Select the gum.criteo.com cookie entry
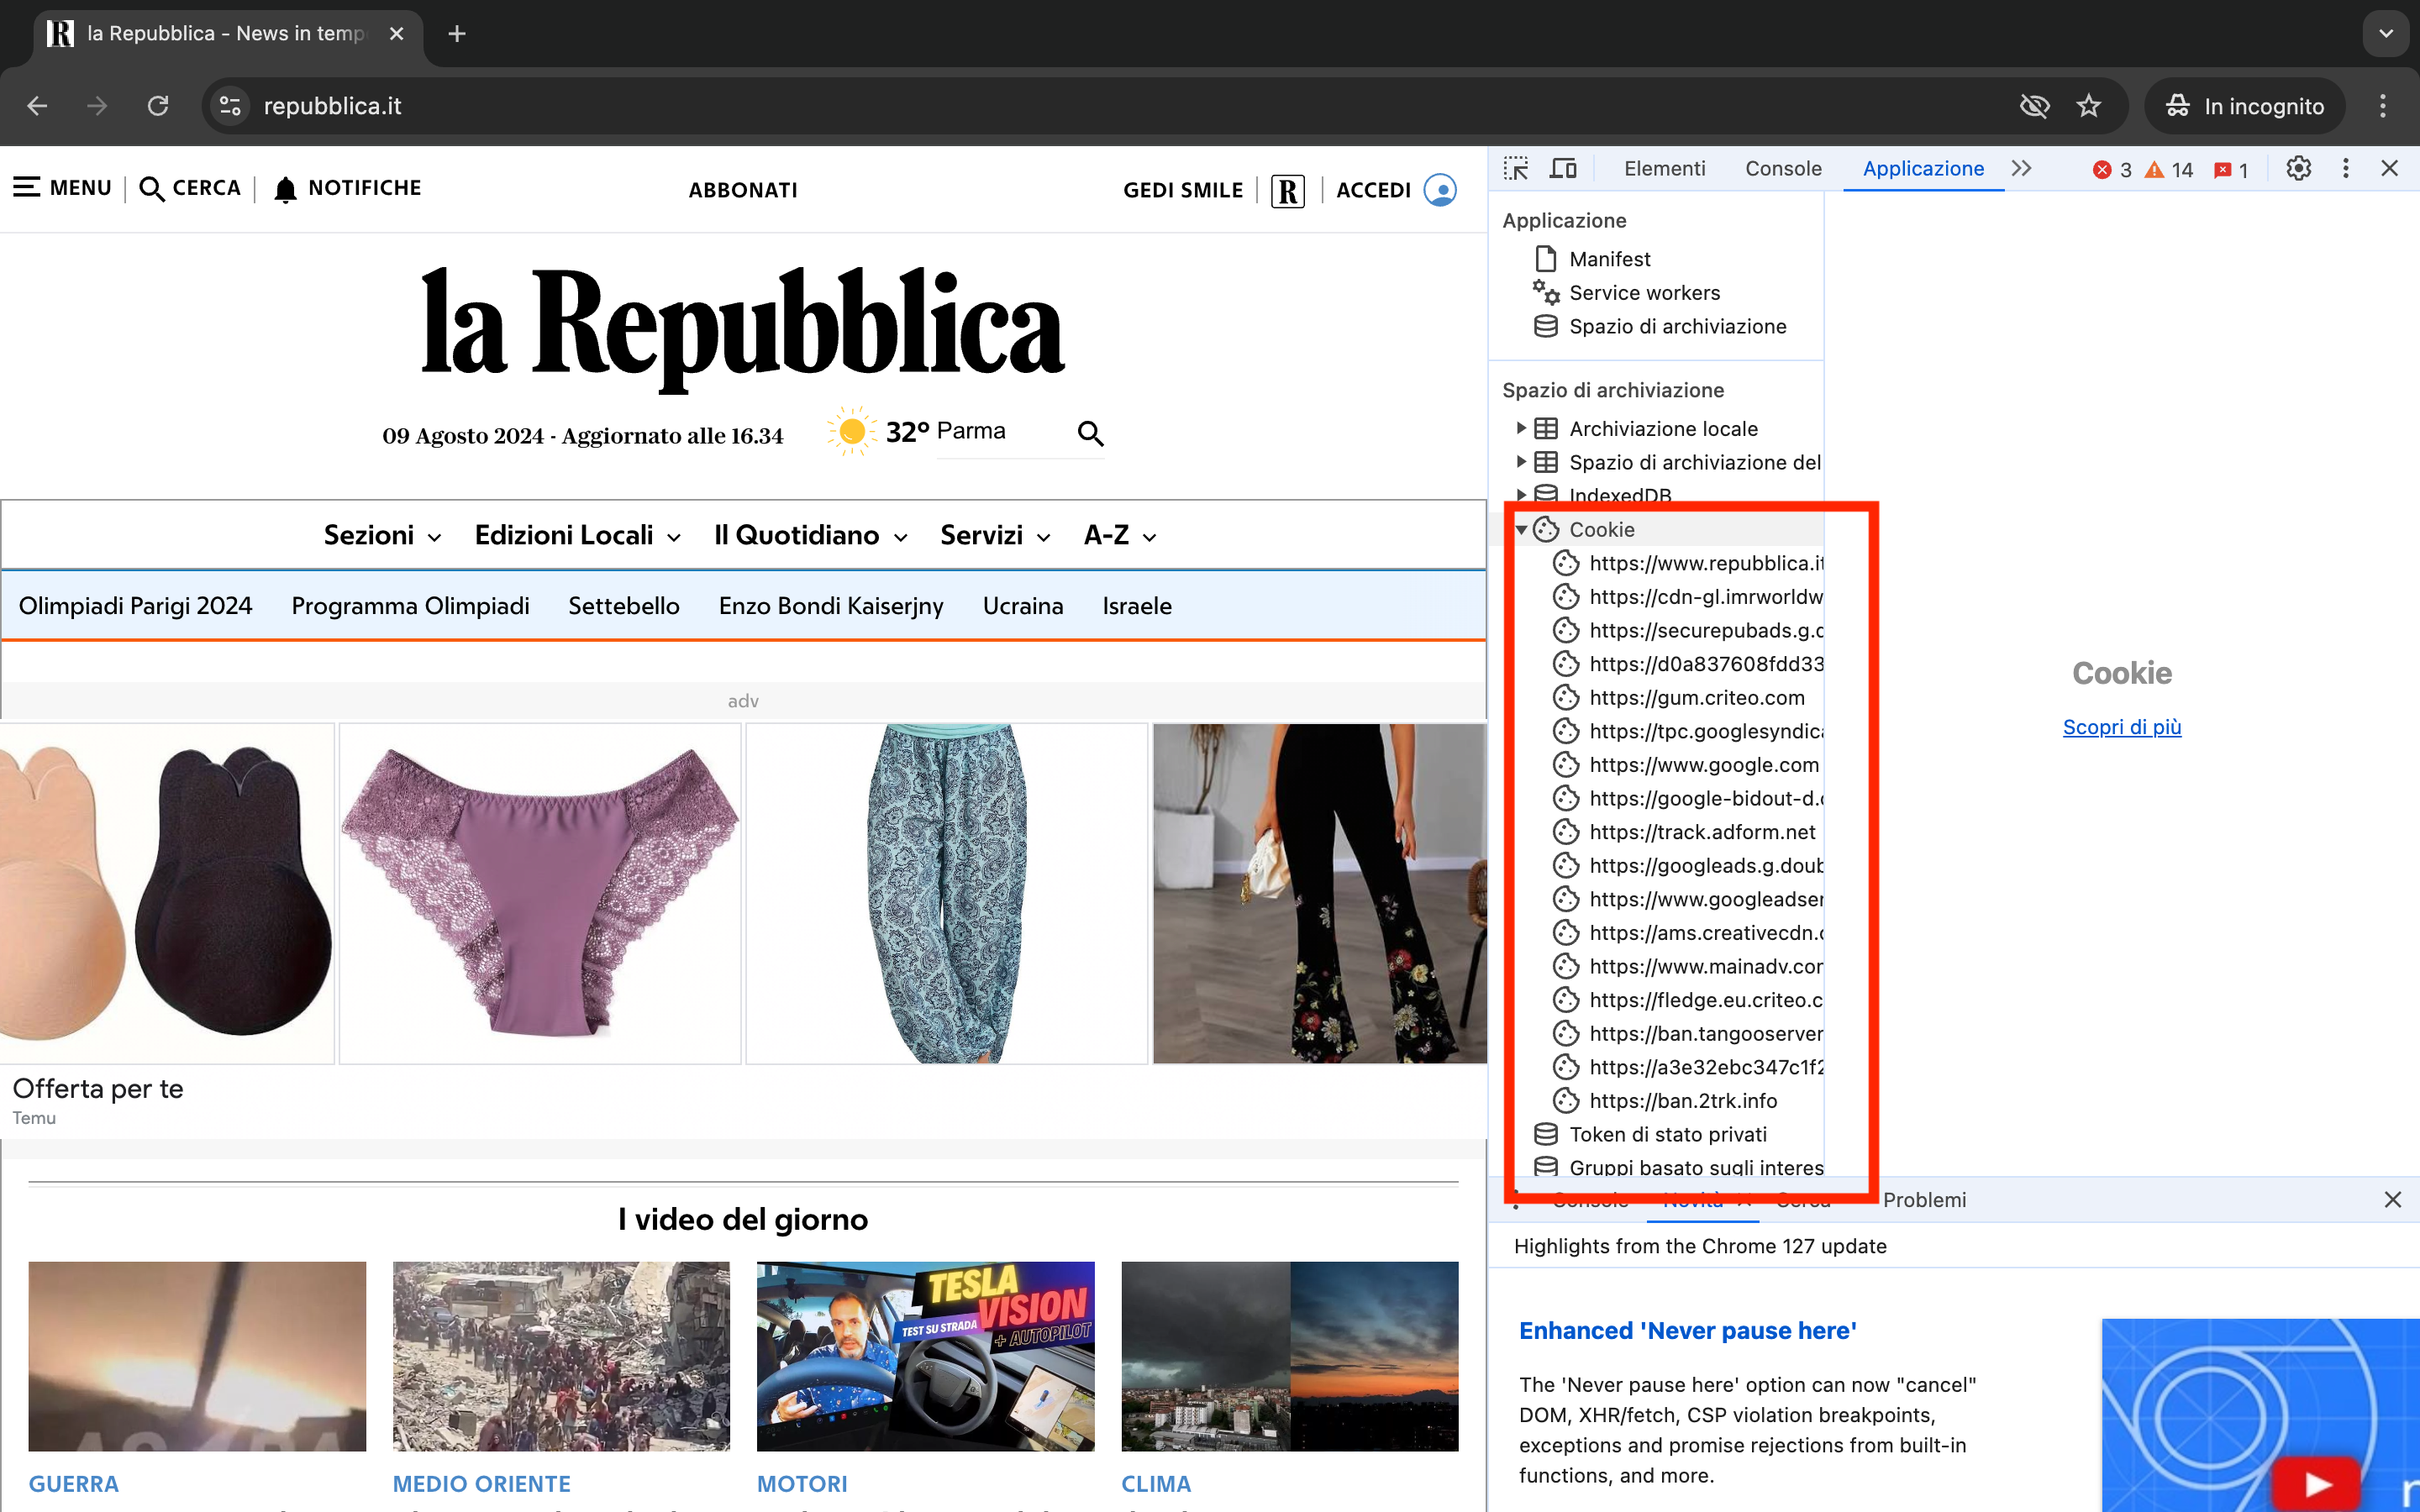Screen dimensions: 2420x1512 [x=1696, y=698]
